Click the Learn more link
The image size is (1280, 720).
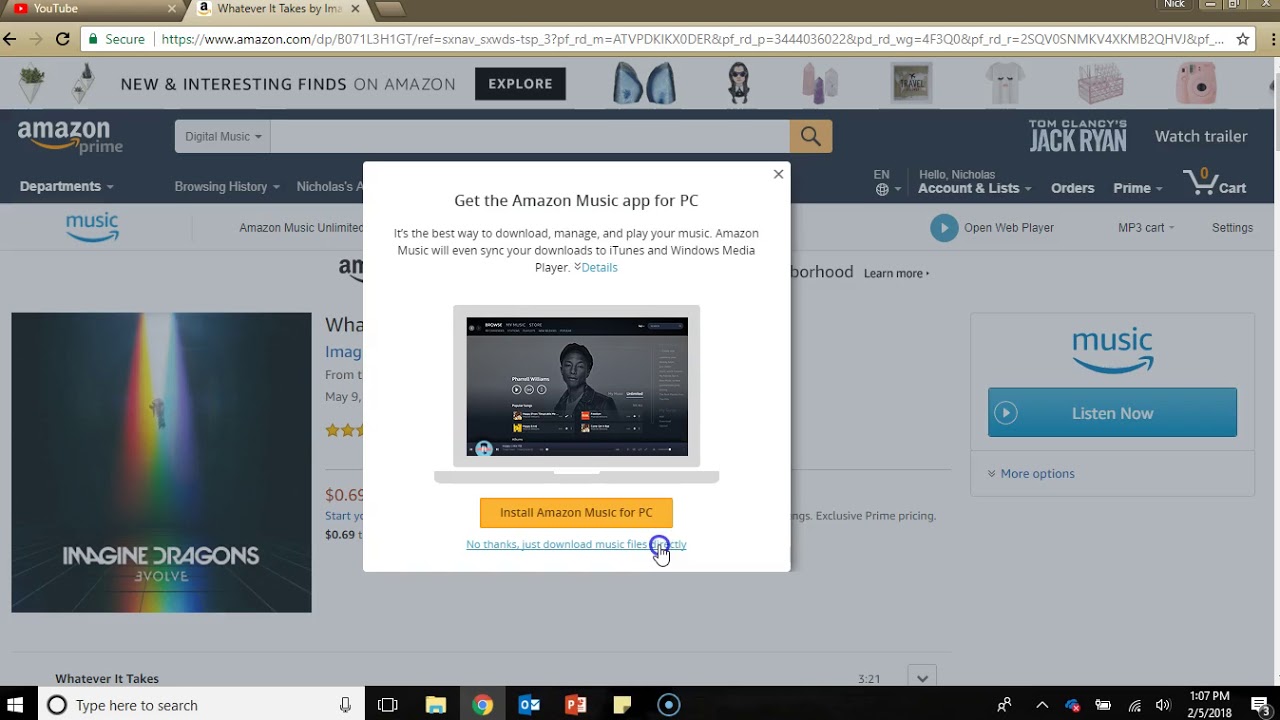tap(896, 273)
